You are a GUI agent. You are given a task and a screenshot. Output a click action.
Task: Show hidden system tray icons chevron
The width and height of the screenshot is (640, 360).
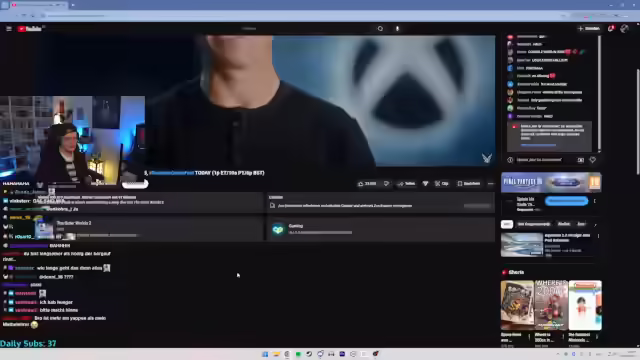pos(558,354)
